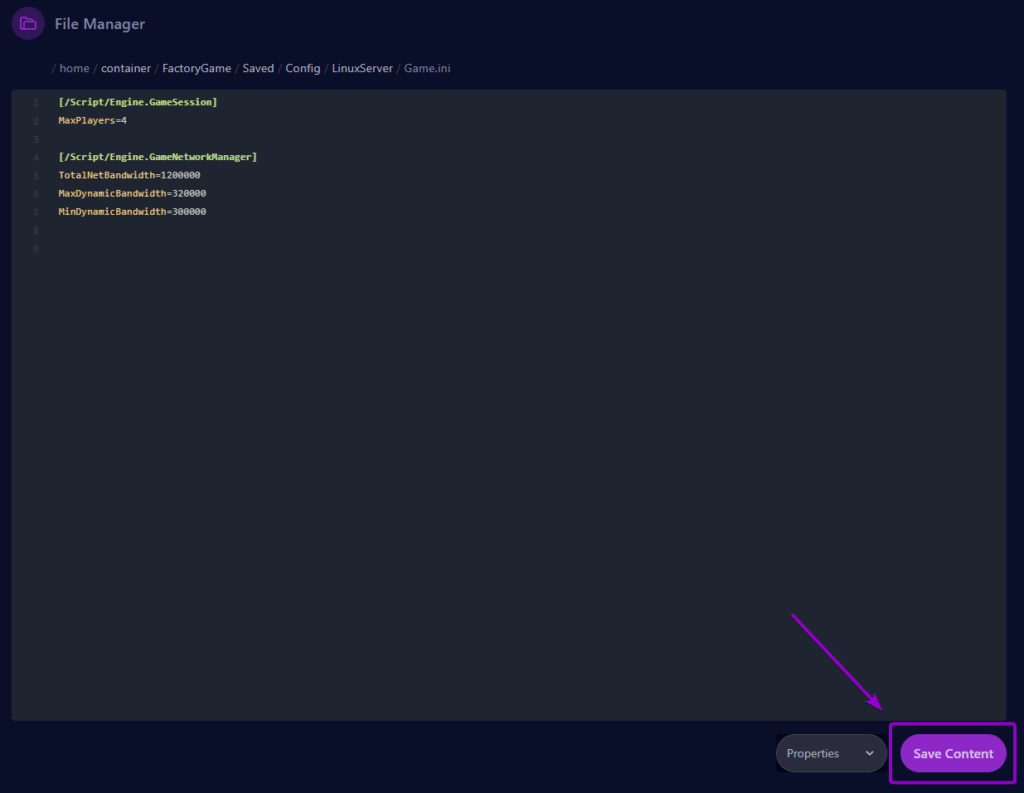Open the Properties syntax dropdown
The height and width of the screenshot is (793, 1024).
click(x=830, y=753)
